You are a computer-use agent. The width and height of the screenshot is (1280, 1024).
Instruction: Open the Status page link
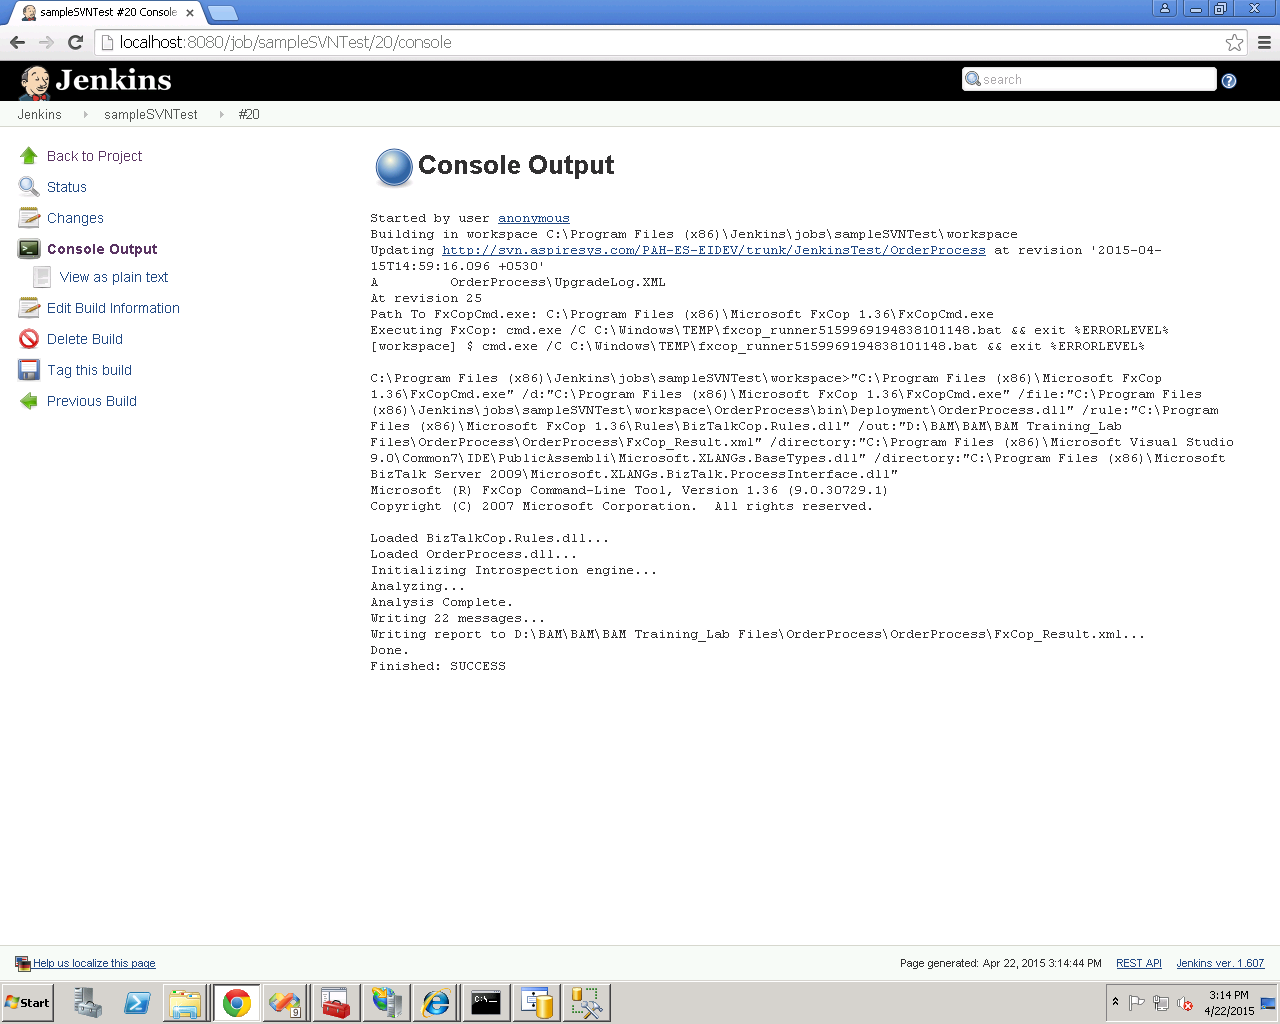67,187
